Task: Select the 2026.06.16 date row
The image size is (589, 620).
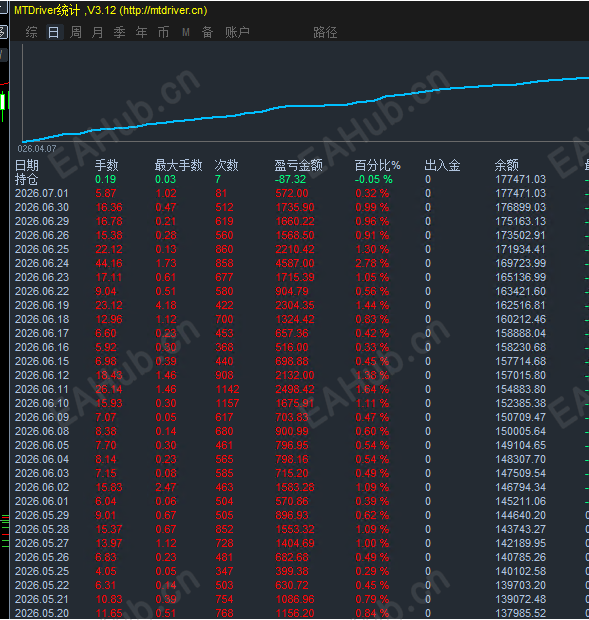Action: click(x=42, y=347)
